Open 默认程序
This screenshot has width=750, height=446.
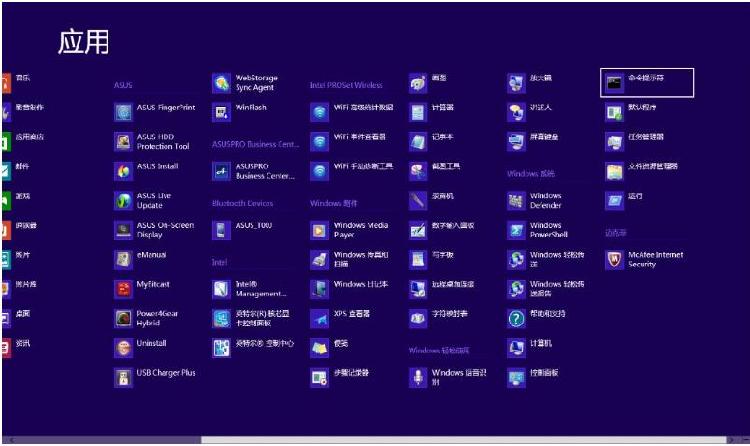(x=631, y=112)
